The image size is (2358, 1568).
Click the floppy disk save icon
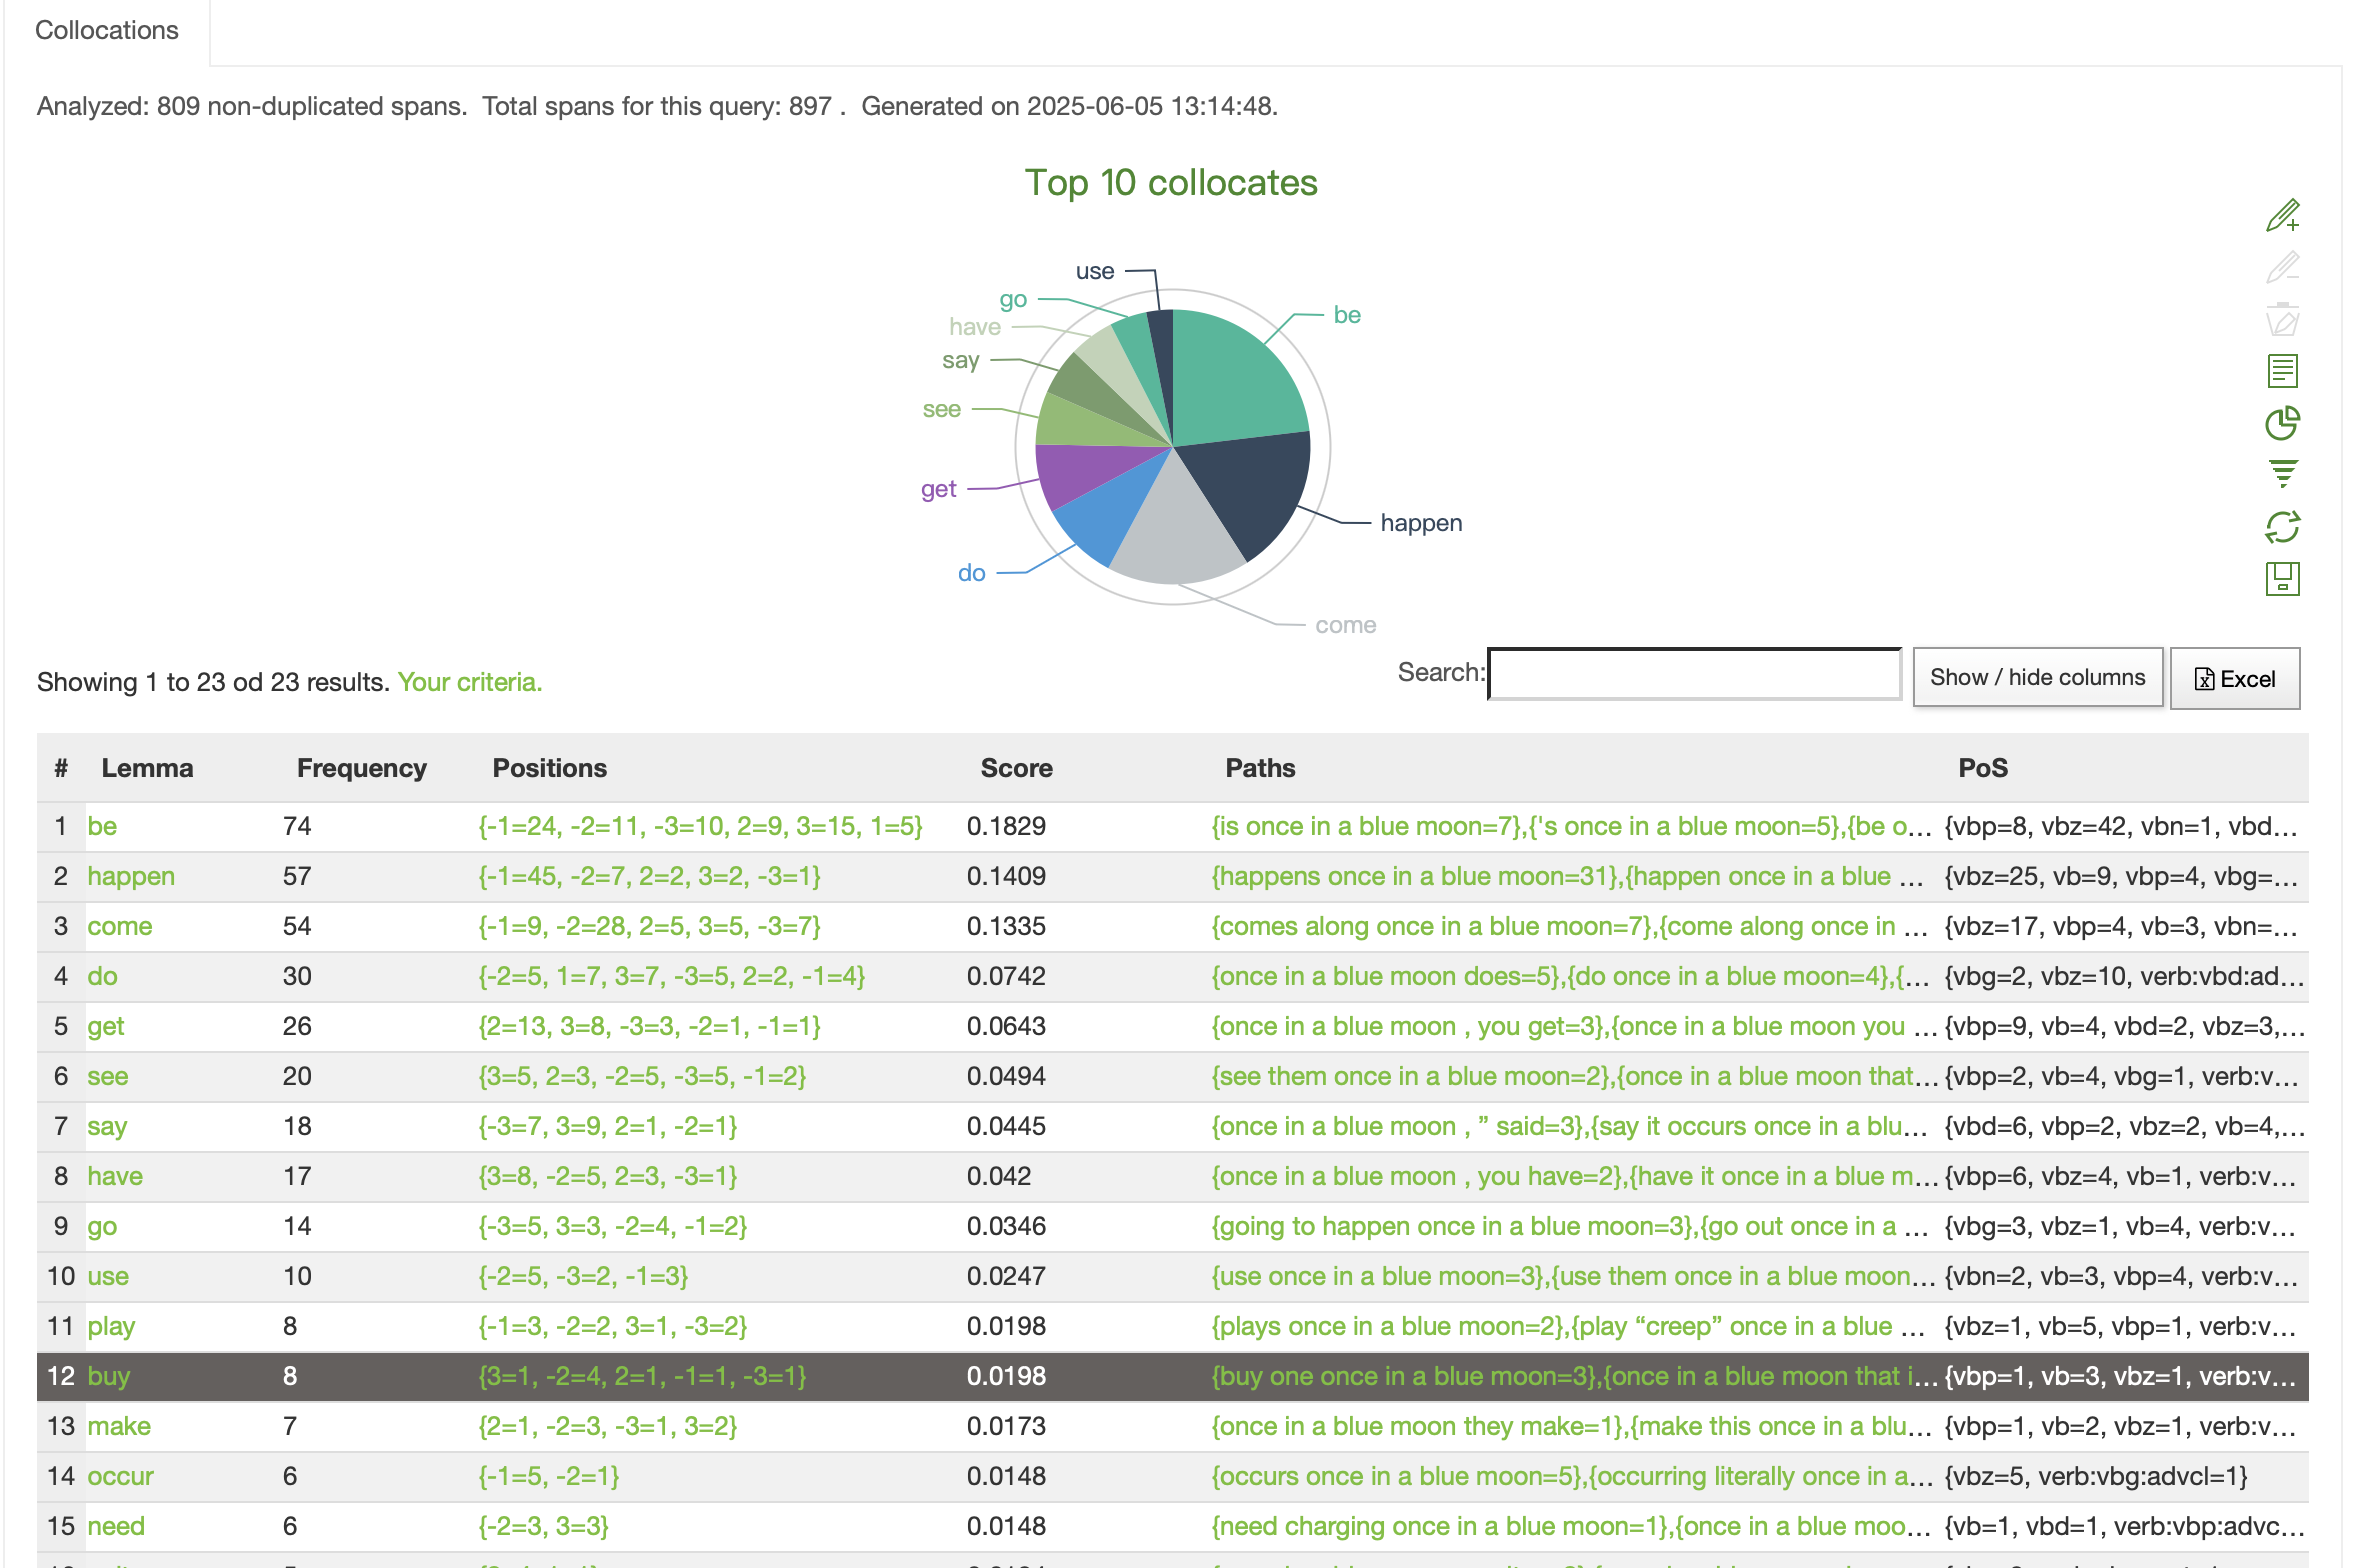2282,579
